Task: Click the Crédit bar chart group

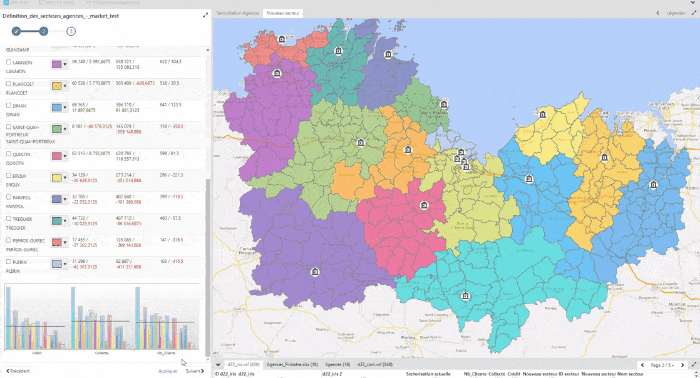Action: pyautogui.click(x=36, y=318)
